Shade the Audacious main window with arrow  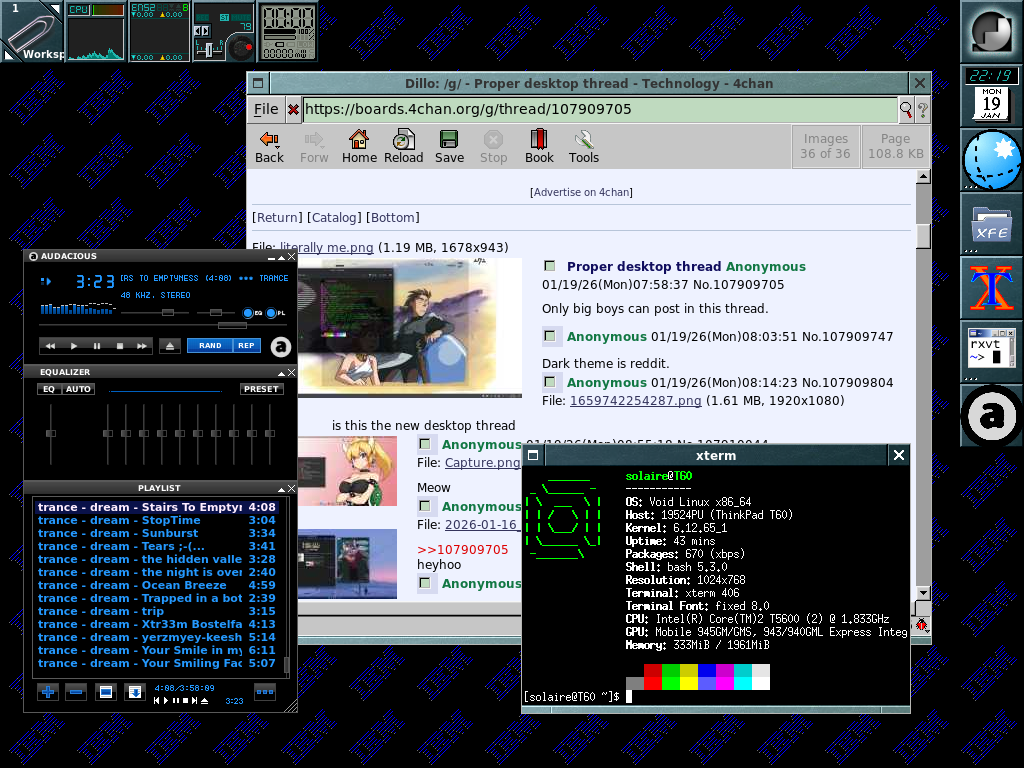point(281,257)
